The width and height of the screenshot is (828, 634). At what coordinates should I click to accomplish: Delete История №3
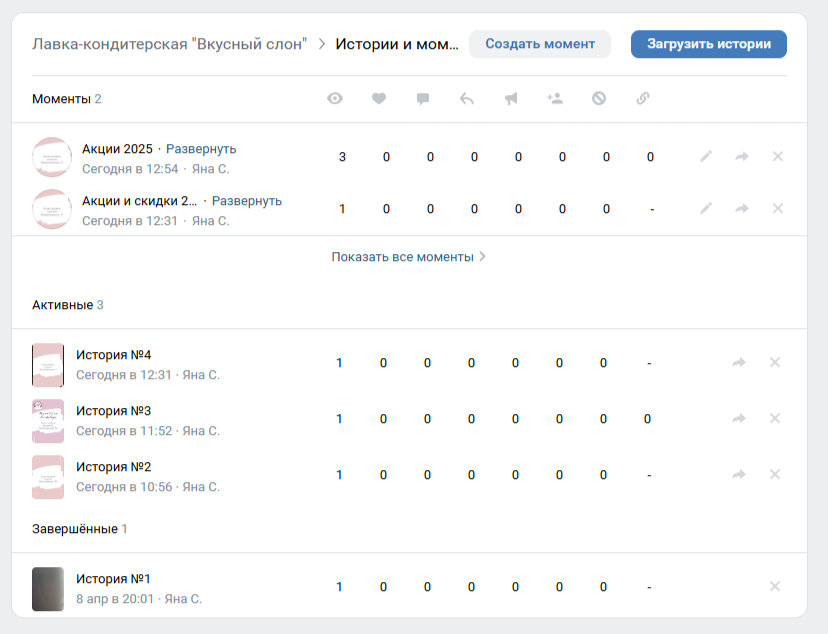(775, 419)
